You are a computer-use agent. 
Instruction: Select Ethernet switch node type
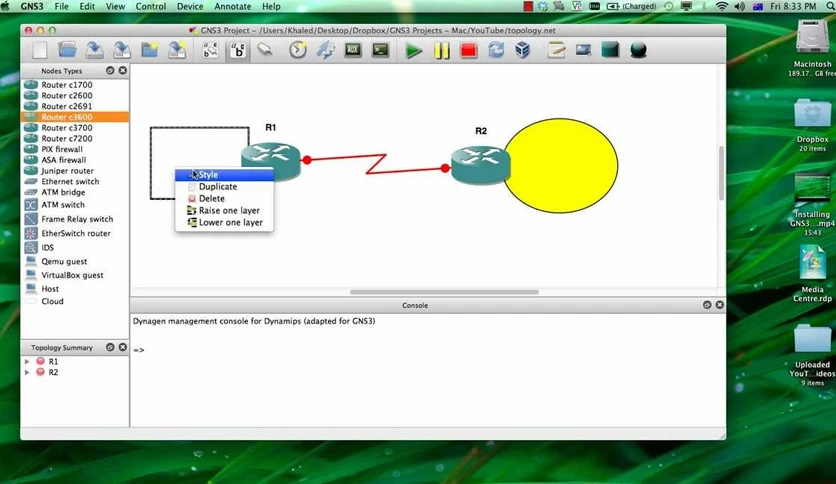[x=75, y=181]
